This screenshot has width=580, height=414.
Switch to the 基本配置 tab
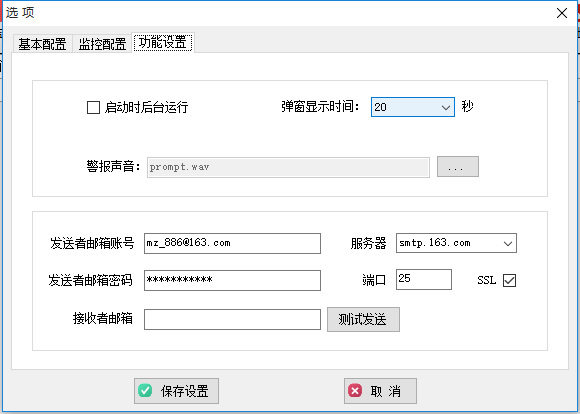click(42, 44)
